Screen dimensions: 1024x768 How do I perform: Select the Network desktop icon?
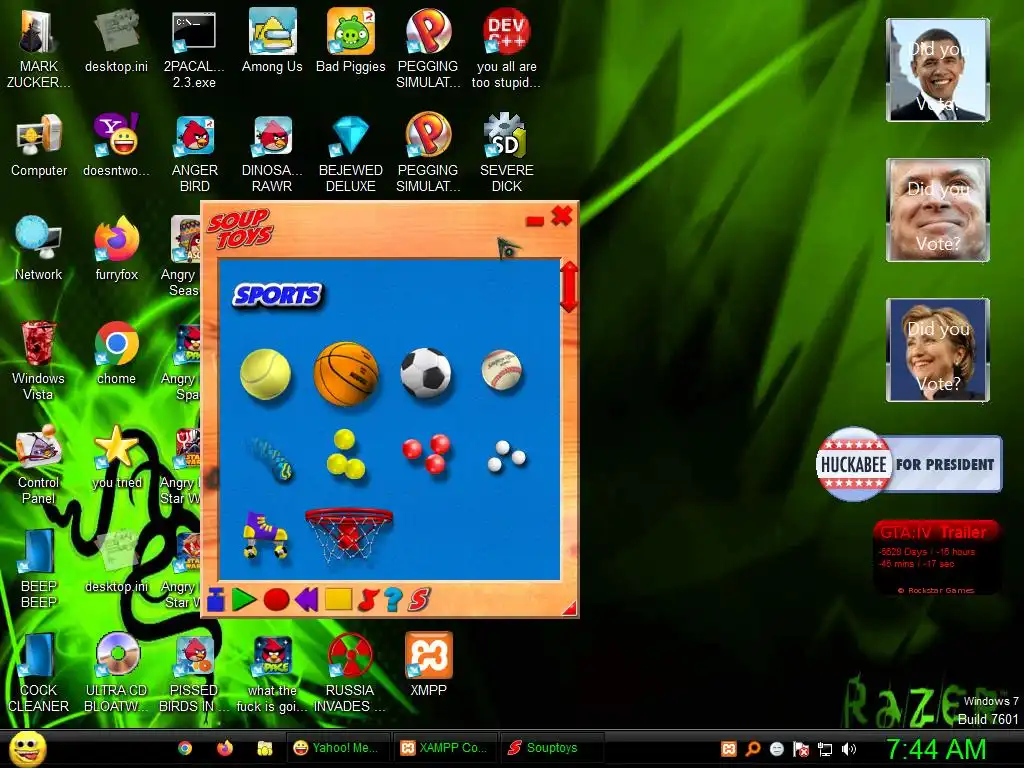39,248
